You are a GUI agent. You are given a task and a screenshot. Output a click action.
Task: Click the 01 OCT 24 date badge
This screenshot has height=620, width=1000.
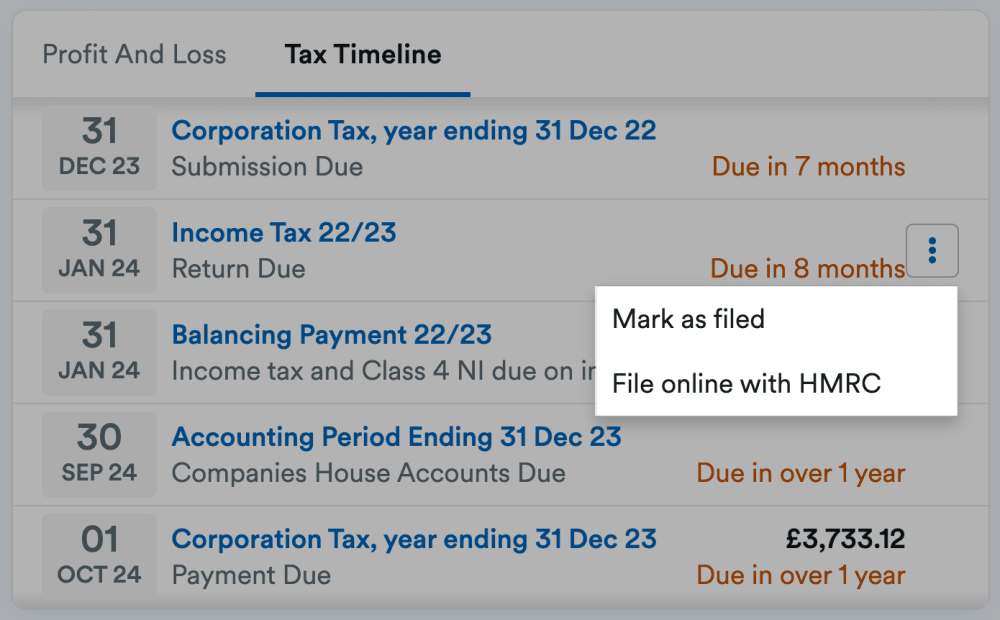pyautogui.click(x=99, y=555)
